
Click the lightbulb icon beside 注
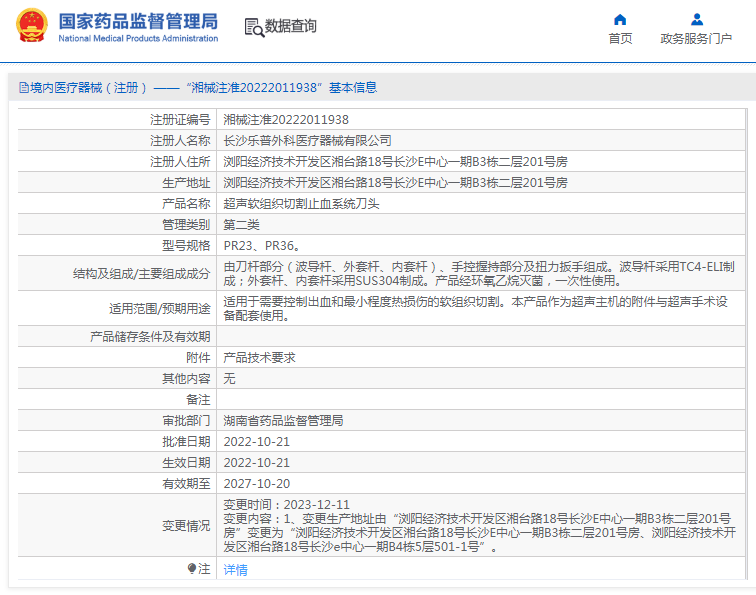click(x=192, y=568)
